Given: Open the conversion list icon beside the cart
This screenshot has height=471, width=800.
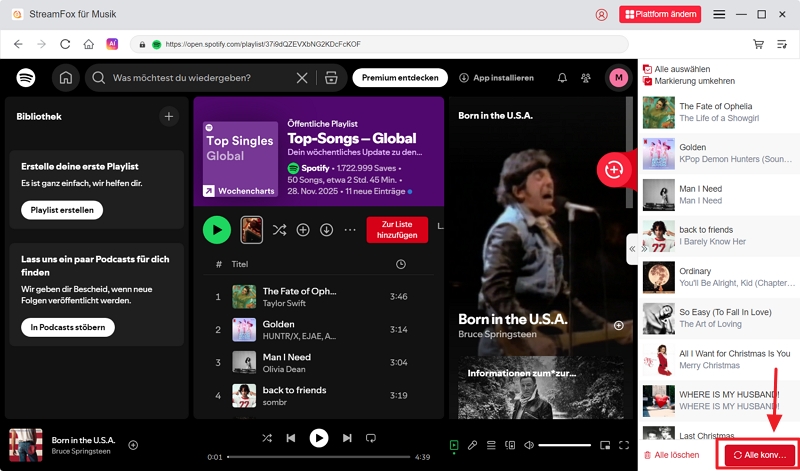Looking at the screenshot, I should pos(782,44).
